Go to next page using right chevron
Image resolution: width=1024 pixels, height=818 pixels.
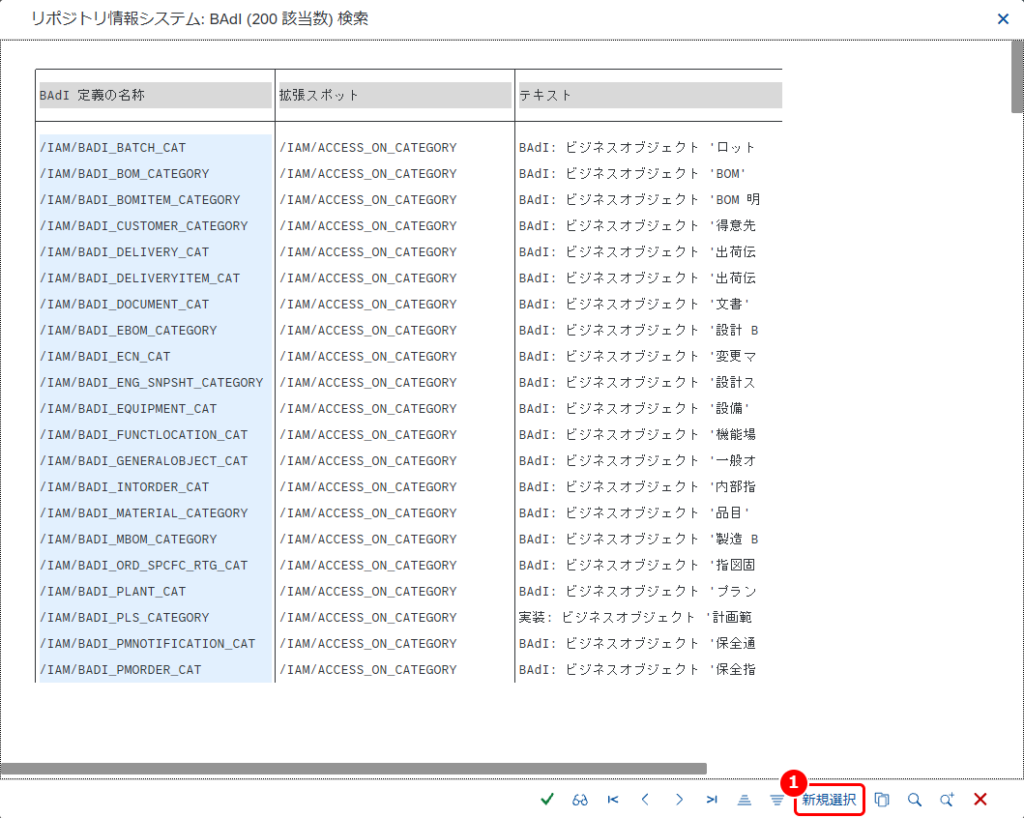point(679,799)
